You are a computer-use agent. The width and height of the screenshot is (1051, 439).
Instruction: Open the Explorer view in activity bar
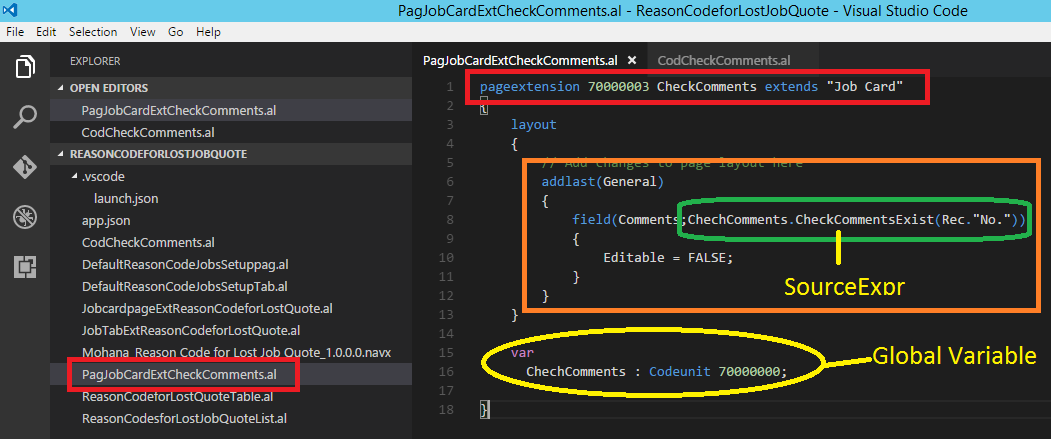25,67
